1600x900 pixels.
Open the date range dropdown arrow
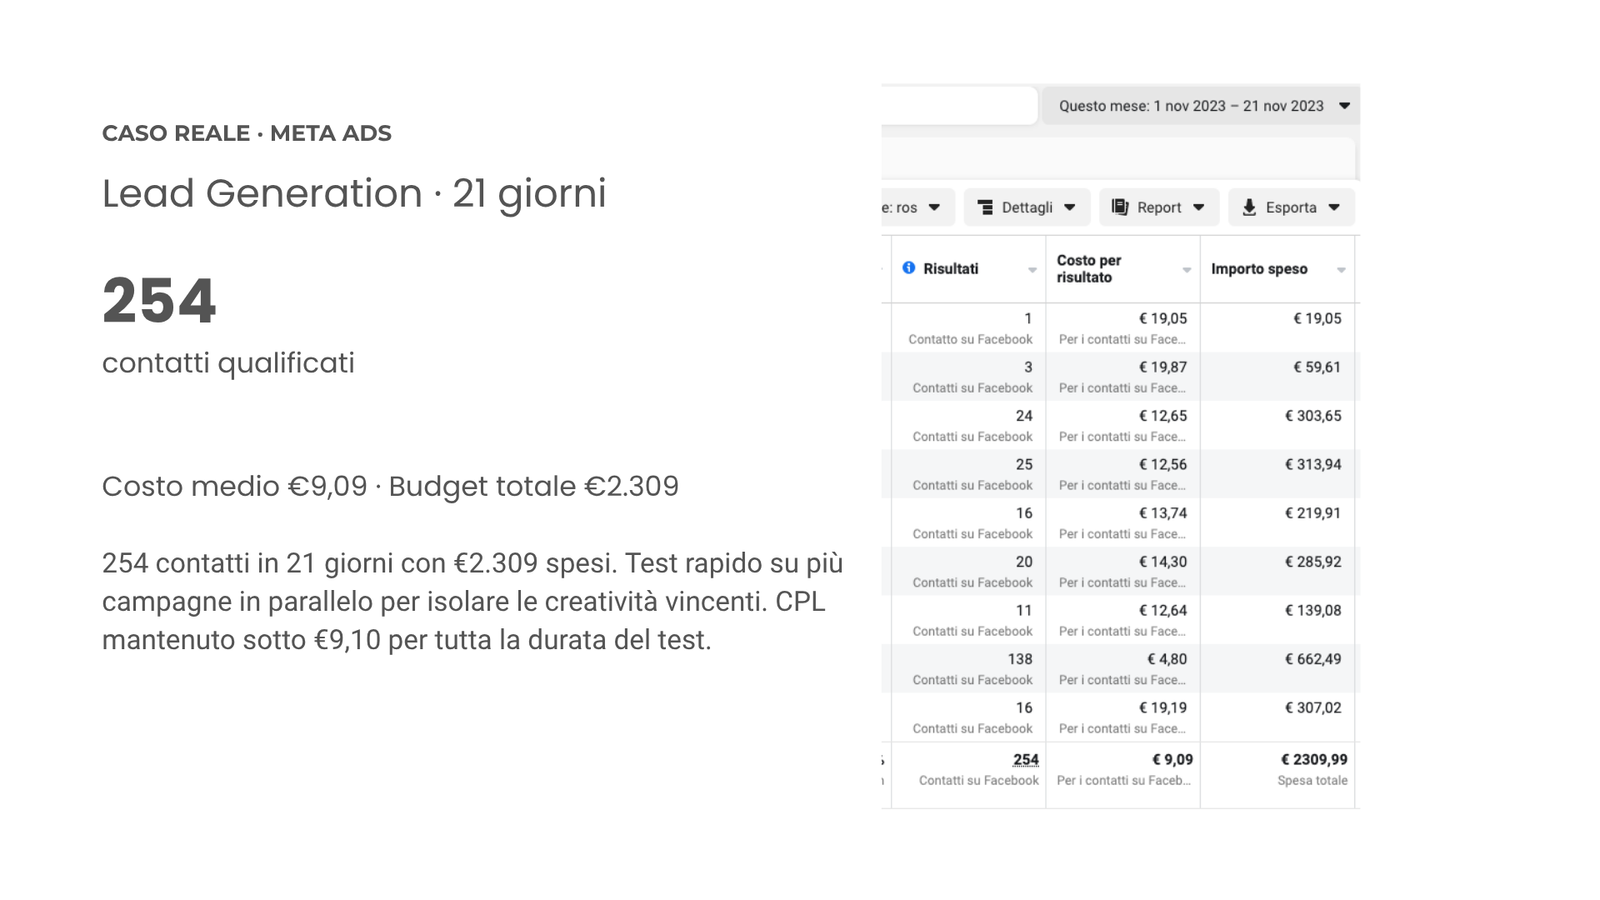tap(1345, 106)
